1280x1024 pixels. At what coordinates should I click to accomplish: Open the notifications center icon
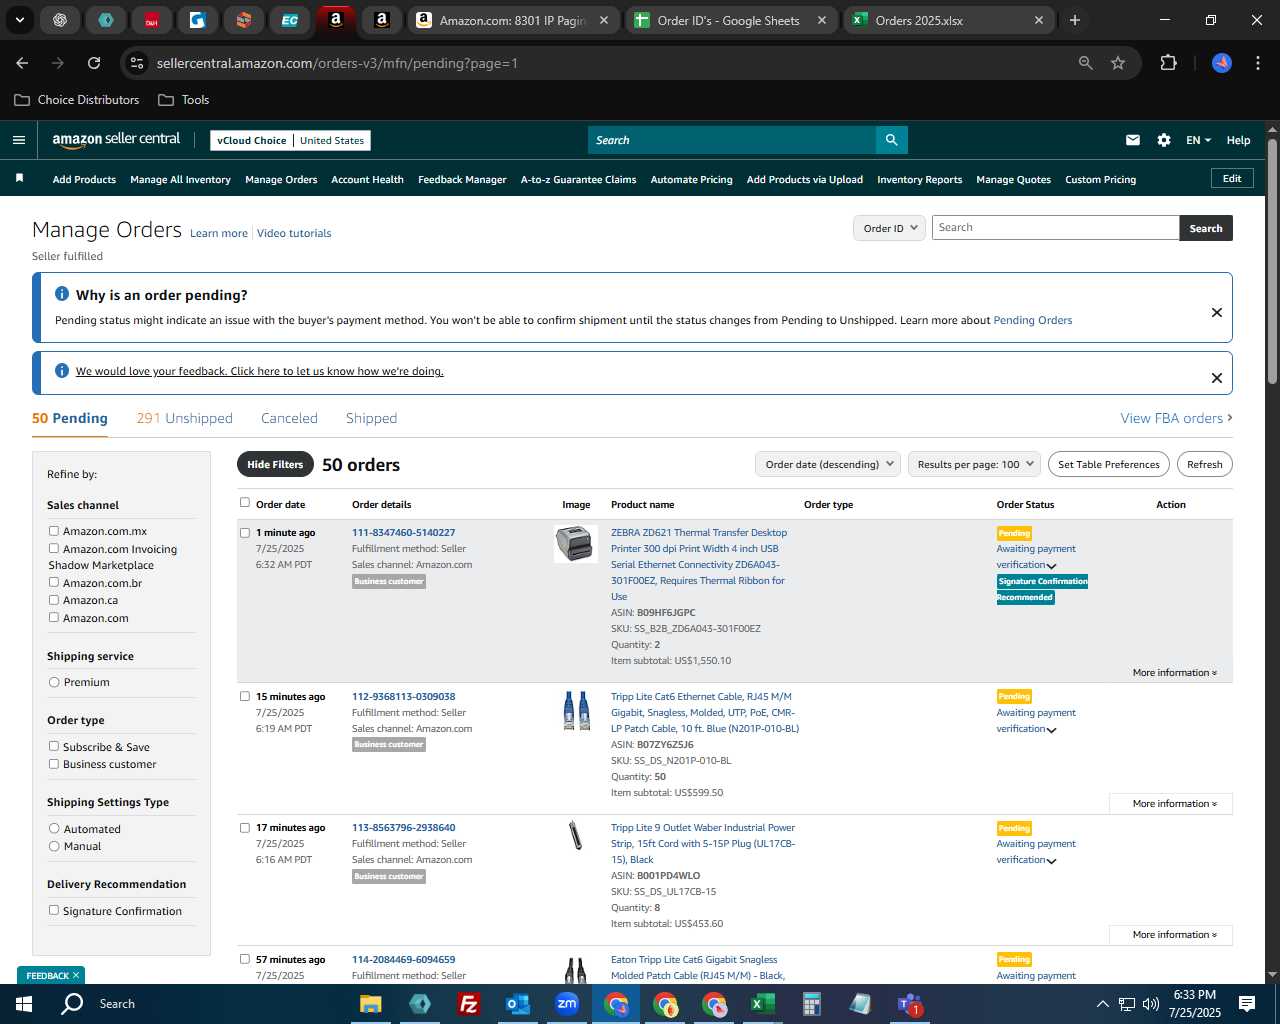1247,1004
